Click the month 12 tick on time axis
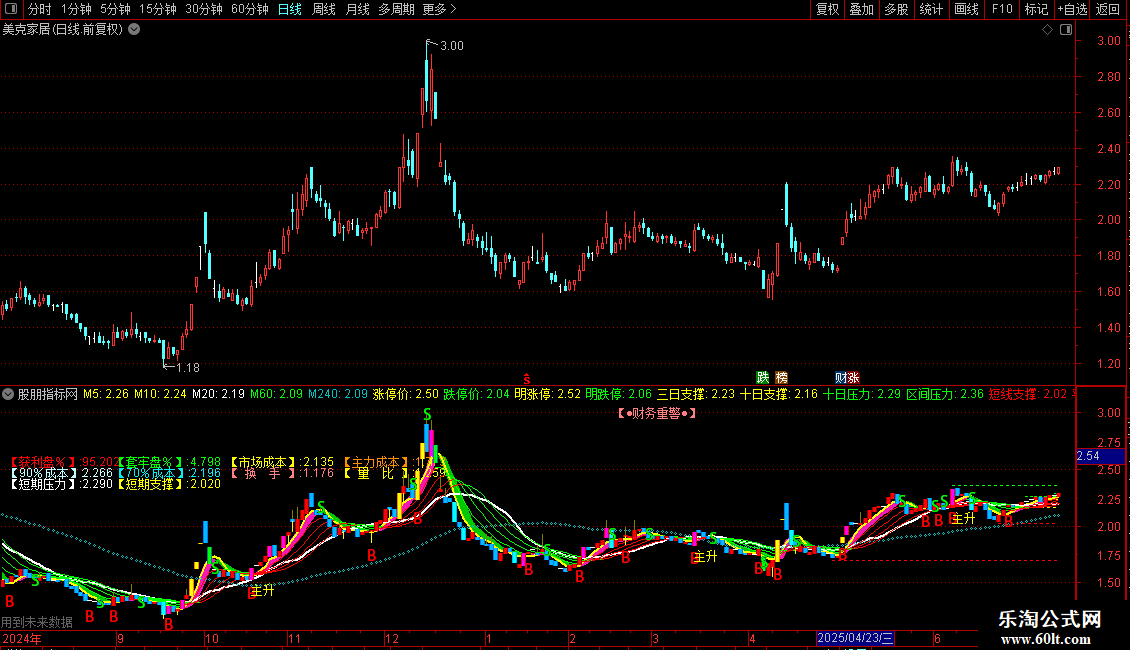This screenshot has width=1130, height=650. pos(391,638)
